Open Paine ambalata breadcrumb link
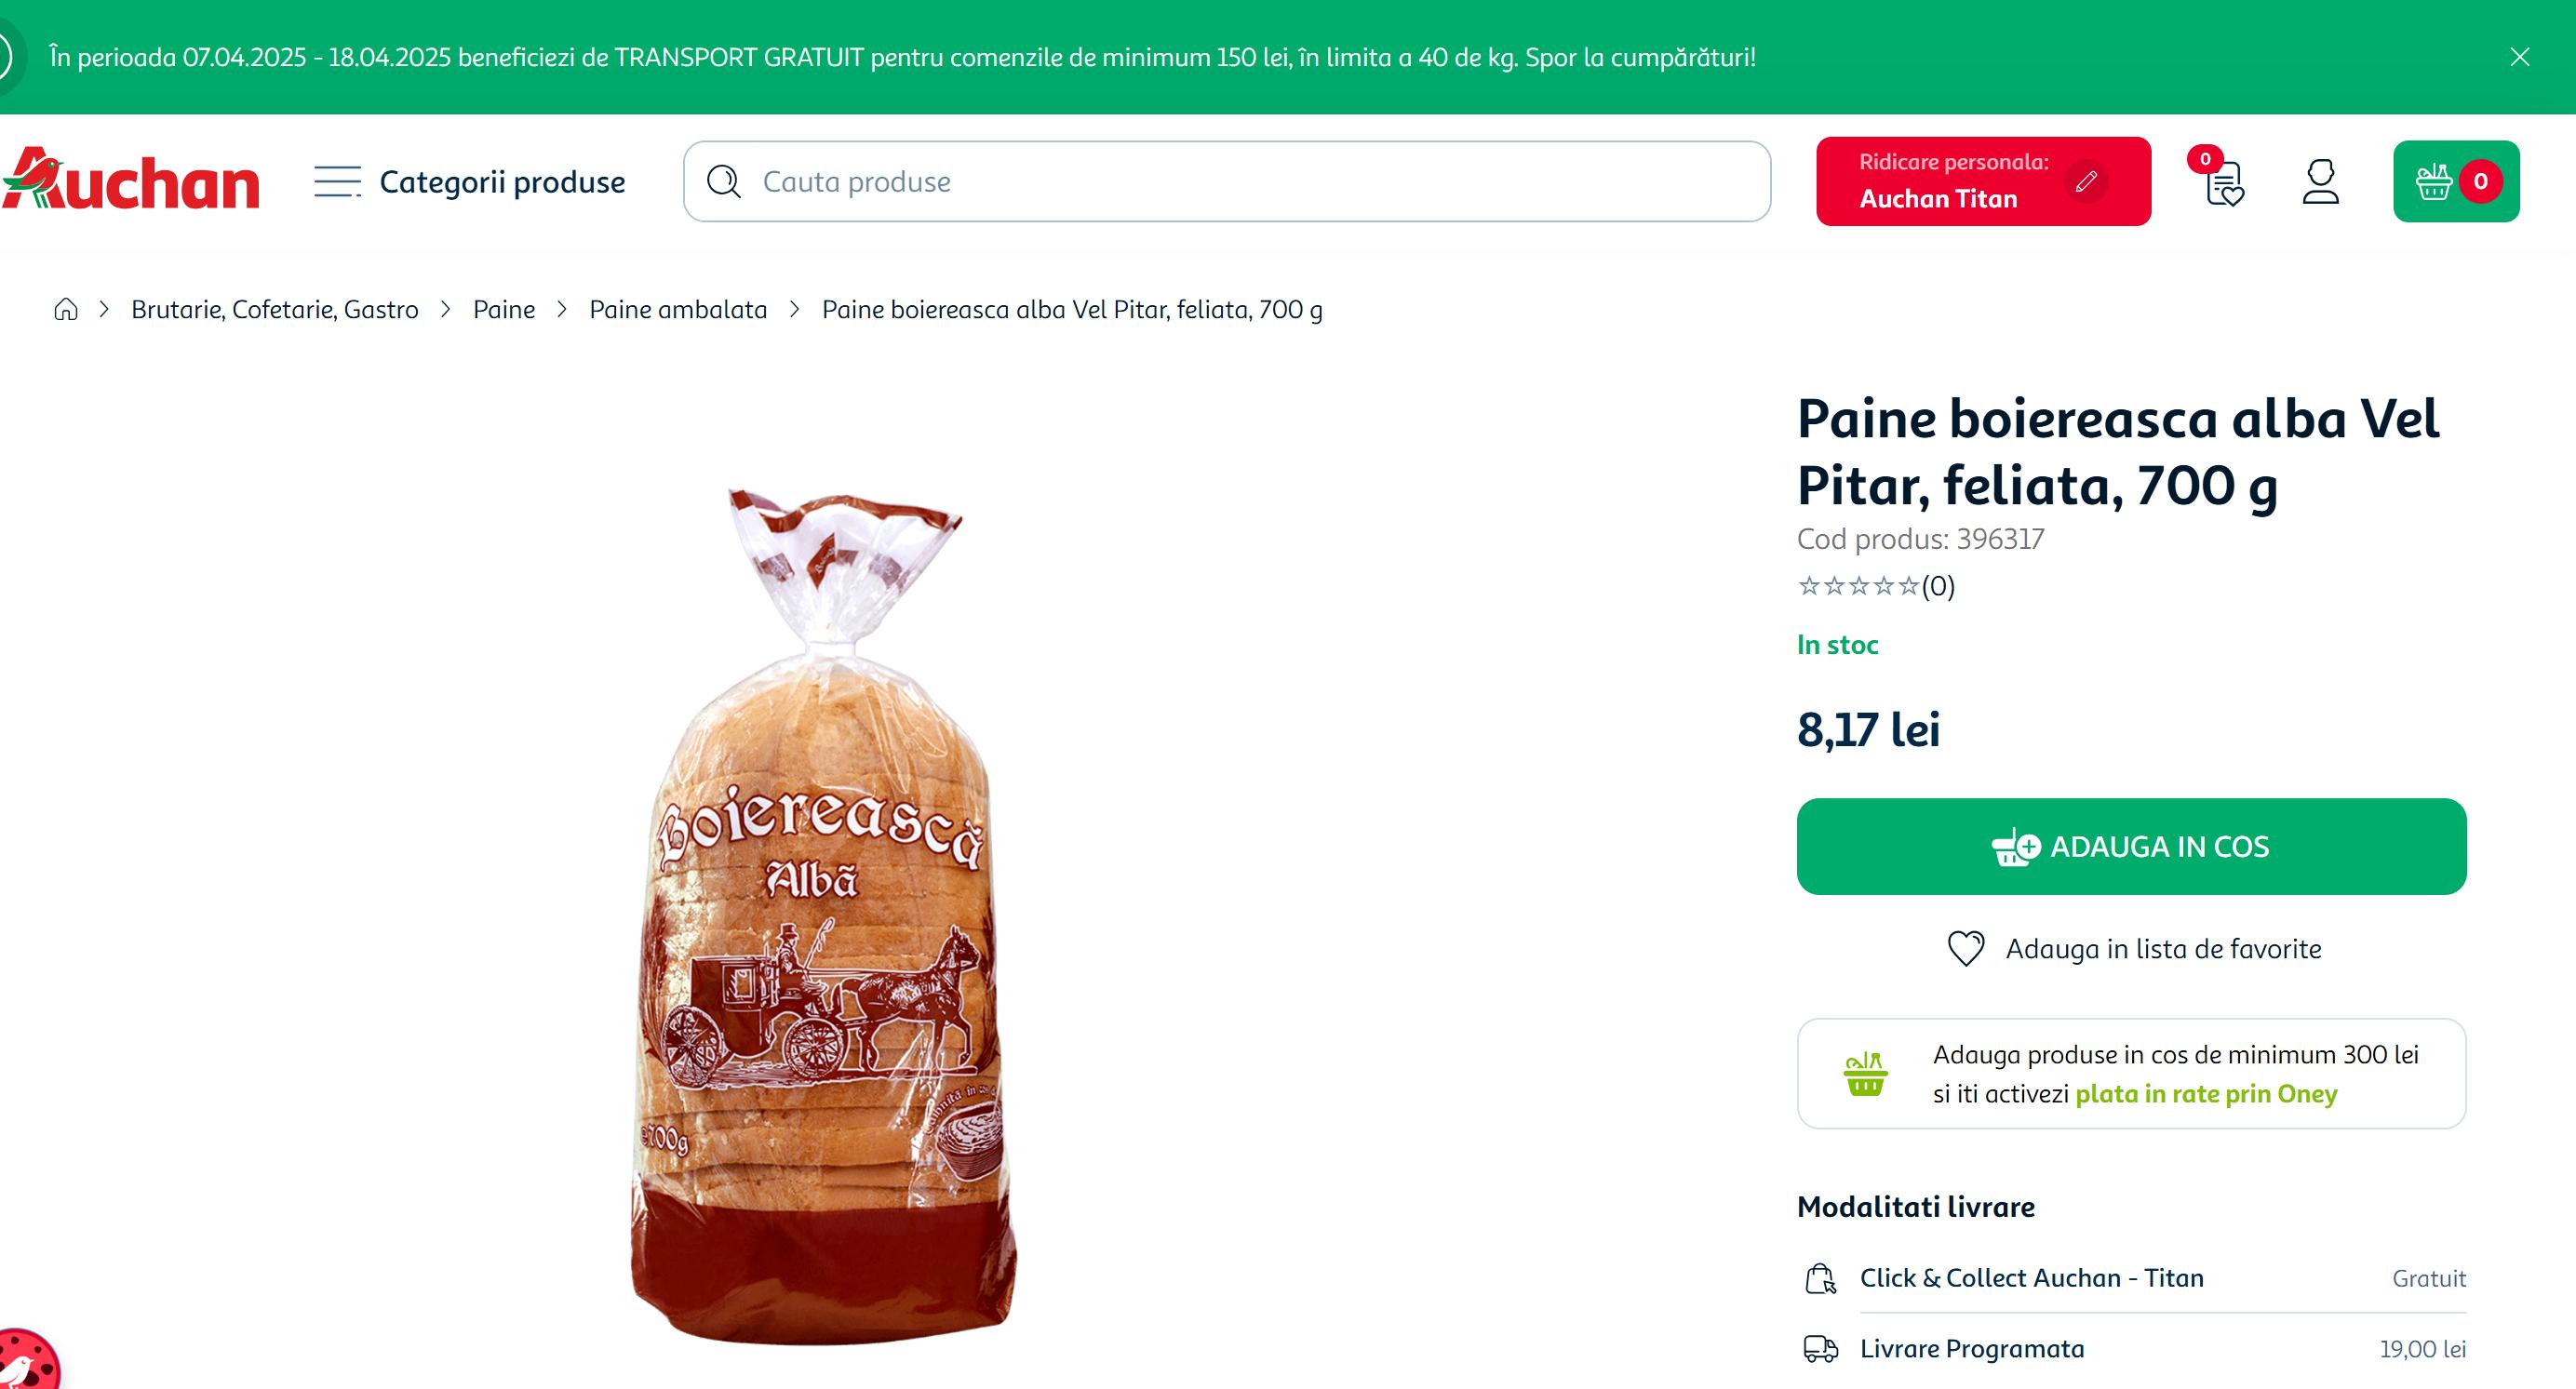This screenshot has height=1389, width=2576. click(x=678, y=310)
